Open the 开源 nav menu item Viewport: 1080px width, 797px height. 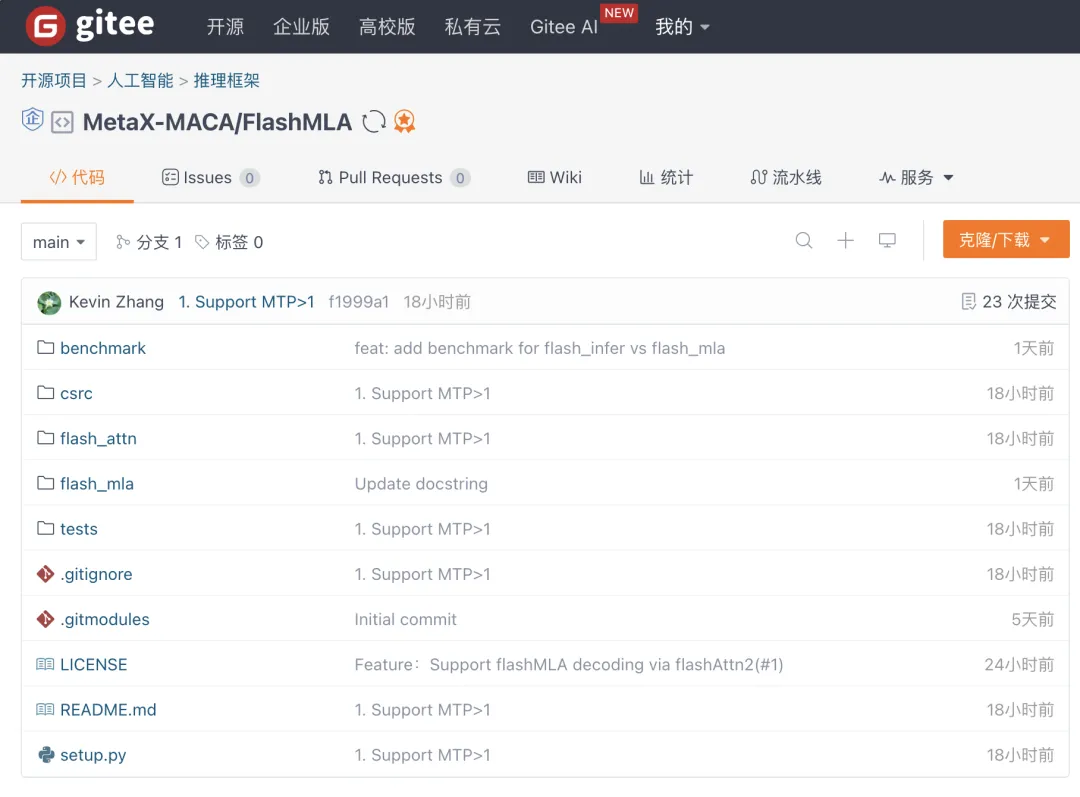tap(225, 27)
